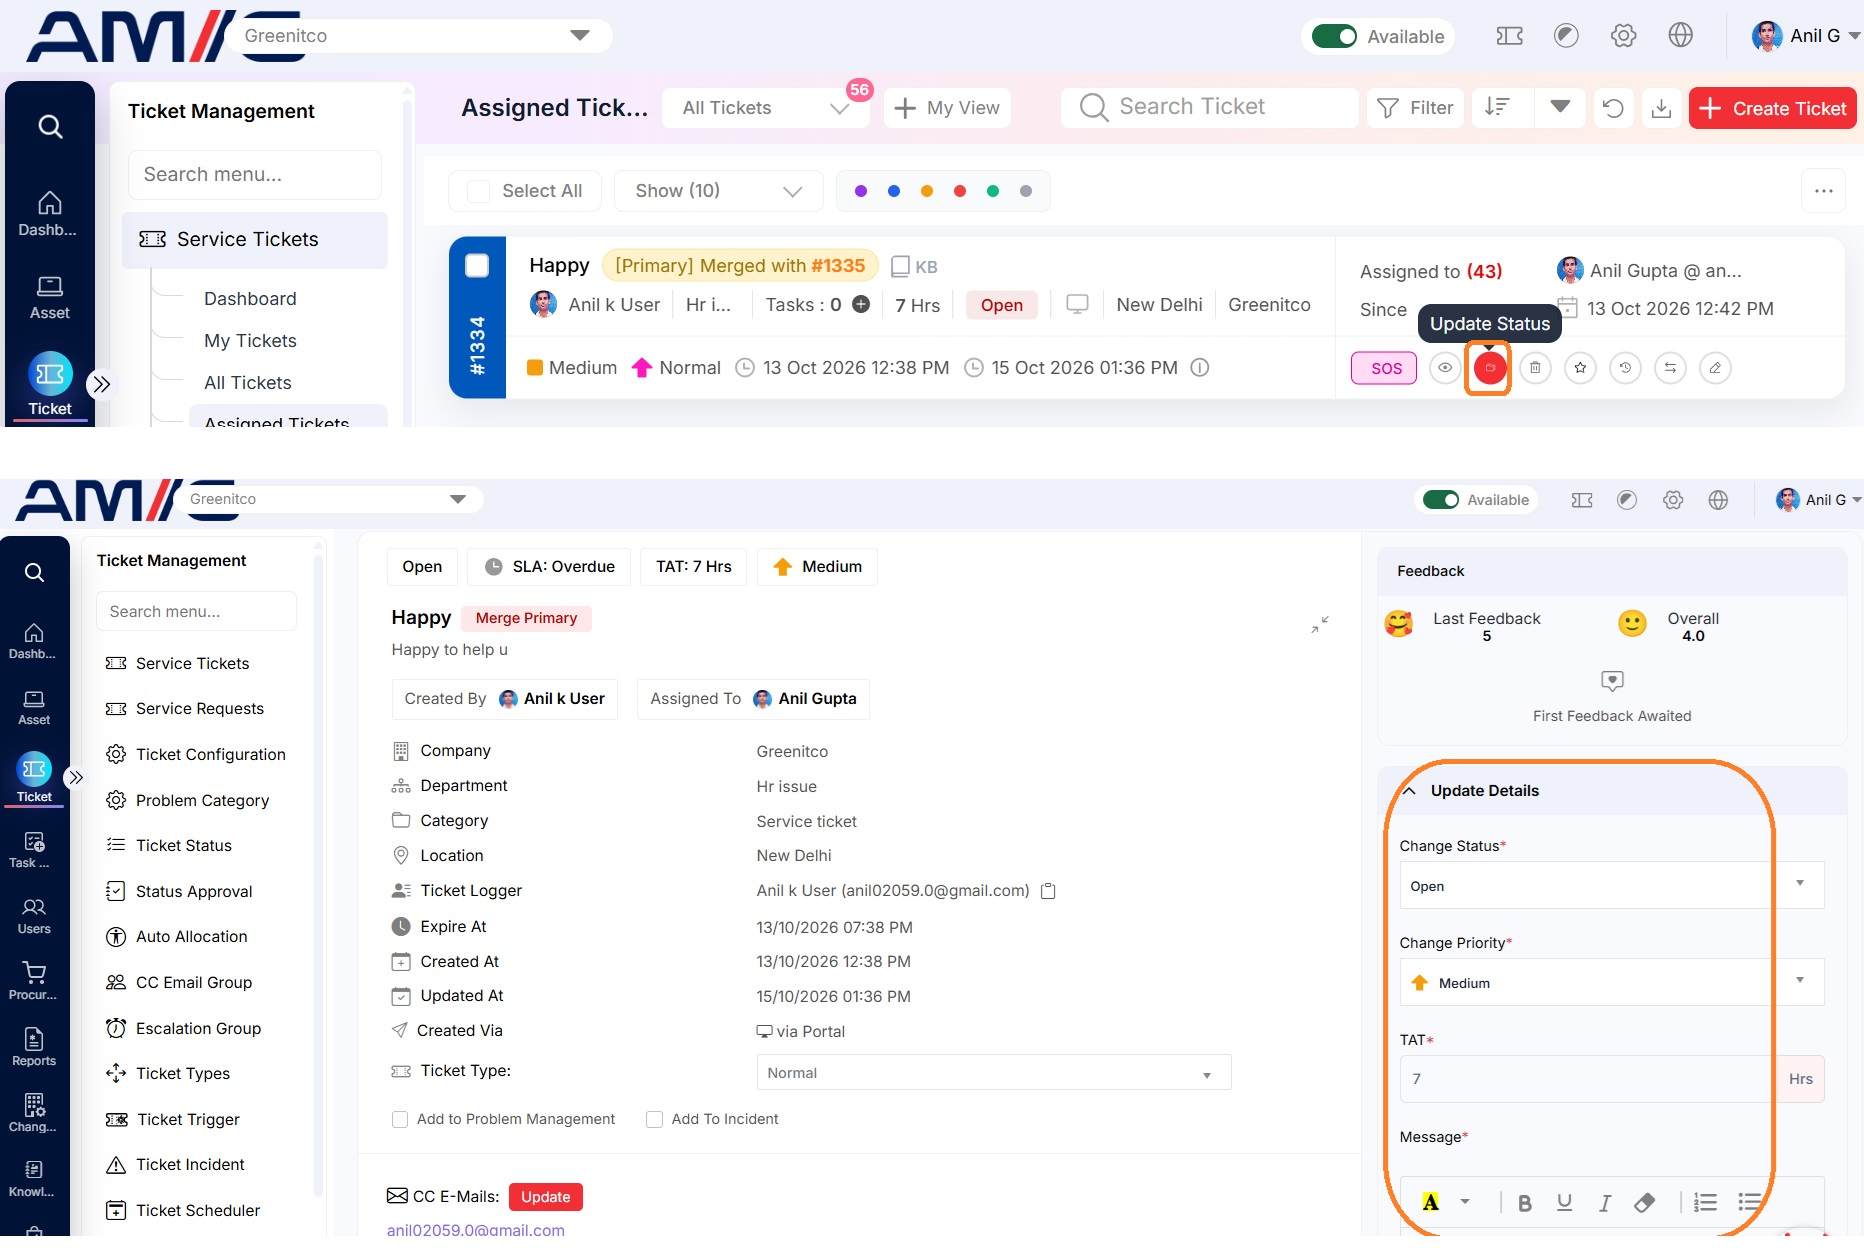
Task: Click the transfer arrows icon on ticket #1334
Action: click(x=1670, y=368)
